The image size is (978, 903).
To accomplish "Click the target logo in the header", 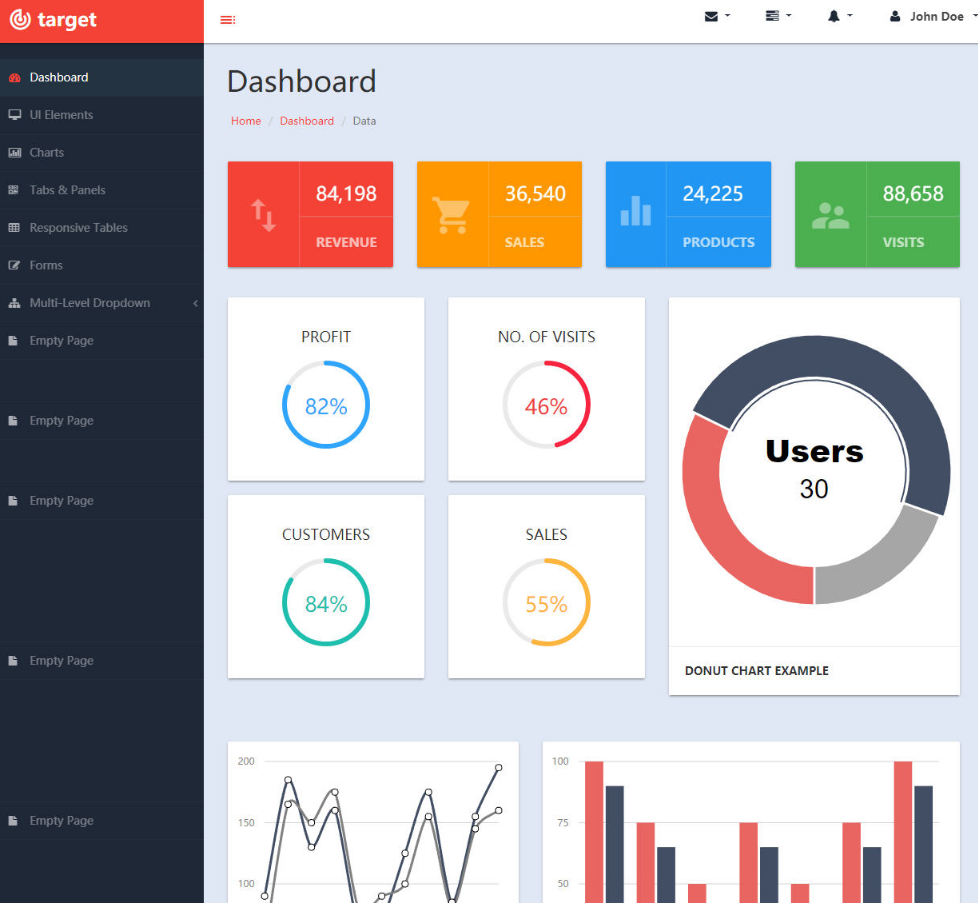I will (54, 20).
